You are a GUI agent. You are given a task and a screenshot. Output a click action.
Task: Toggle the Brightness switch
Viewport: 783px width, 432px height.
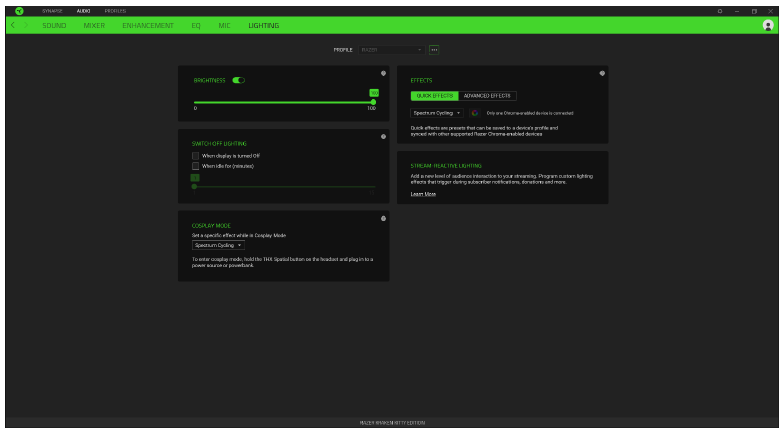pos(239,80)
